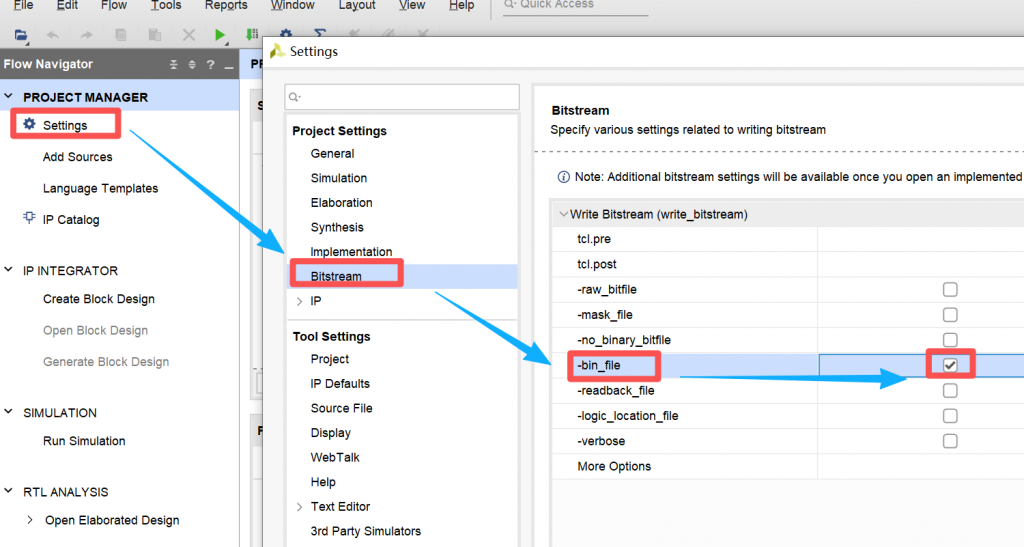The image size is (1024, 547).
Task: Click the green Run arrow in toolbar
Action: (220, 35)
